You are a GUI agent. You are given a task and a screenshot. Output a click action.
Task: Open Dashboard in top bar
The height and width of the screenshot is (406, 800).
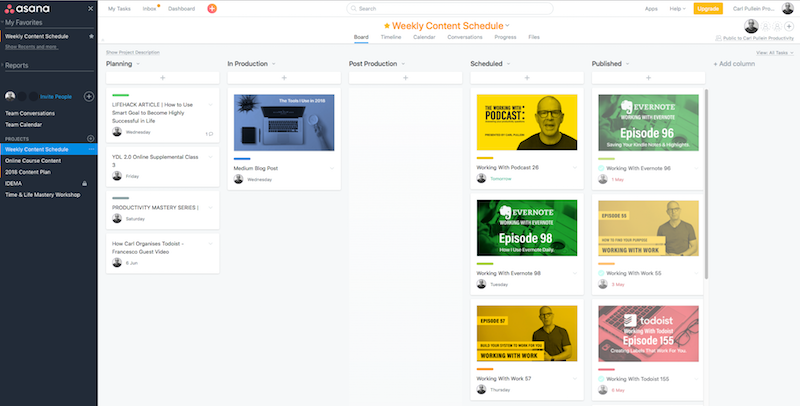pyautogui.click(x=182, y=9)
